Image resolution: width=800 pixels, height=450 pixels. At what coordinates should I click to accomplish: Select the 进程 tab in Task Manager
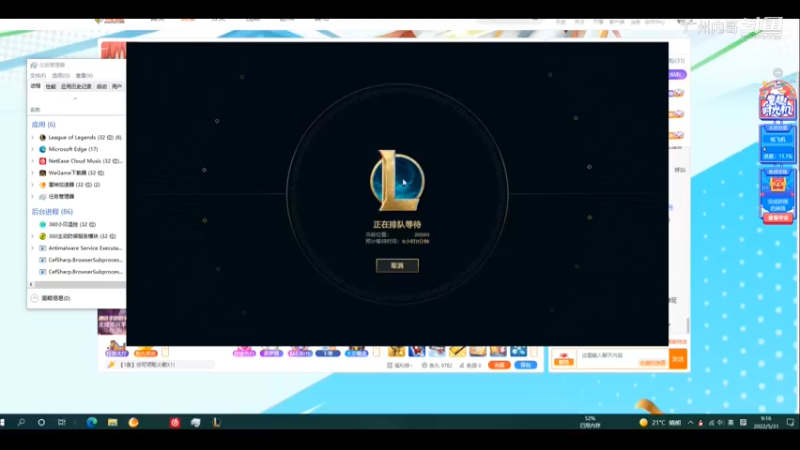pyautogui.click(x=35, y=86)
